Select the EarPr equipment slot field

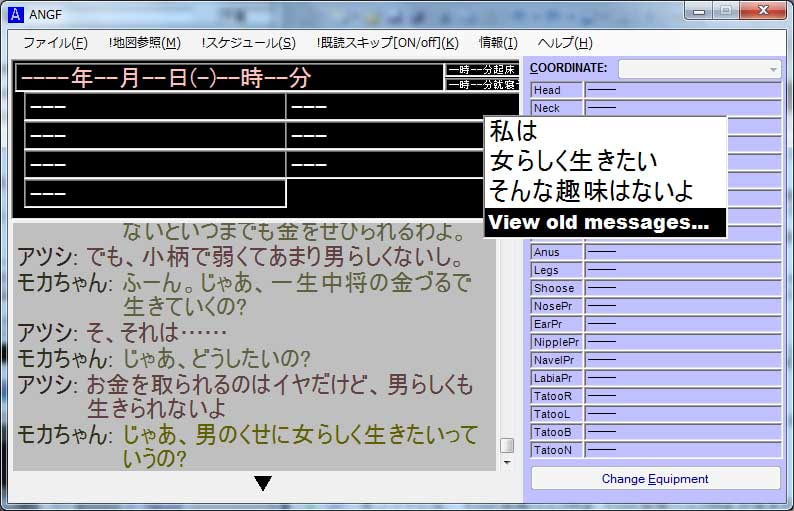[681, 324]
